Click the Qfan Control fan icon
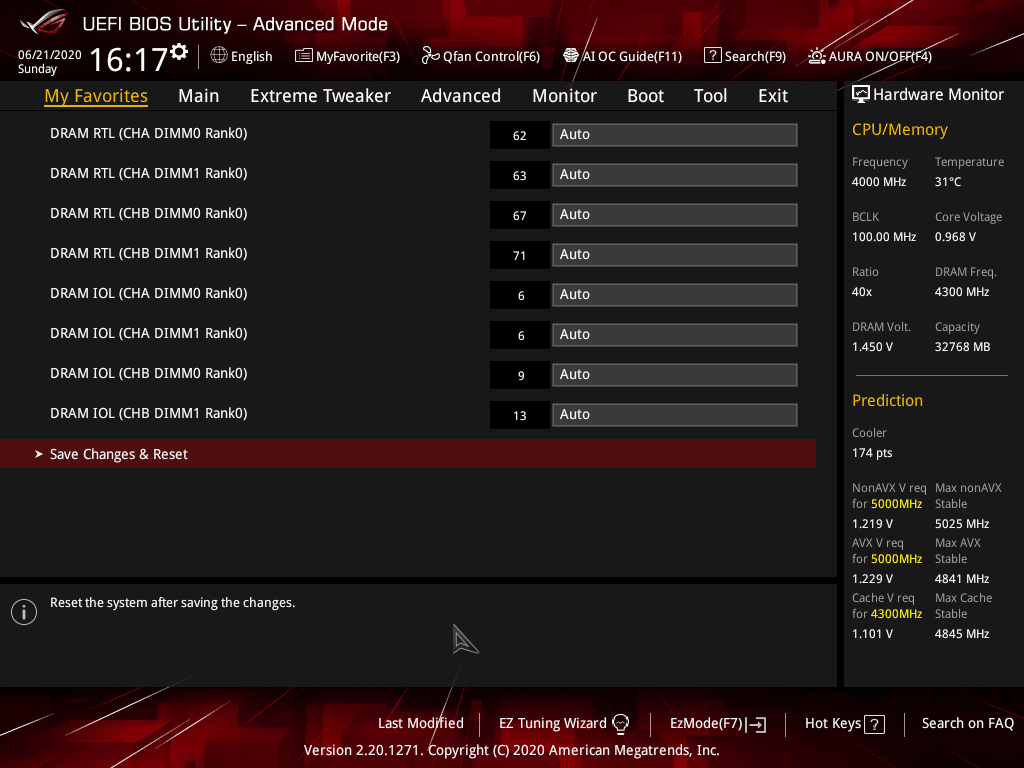1024x768 pixels. point(430,56)
